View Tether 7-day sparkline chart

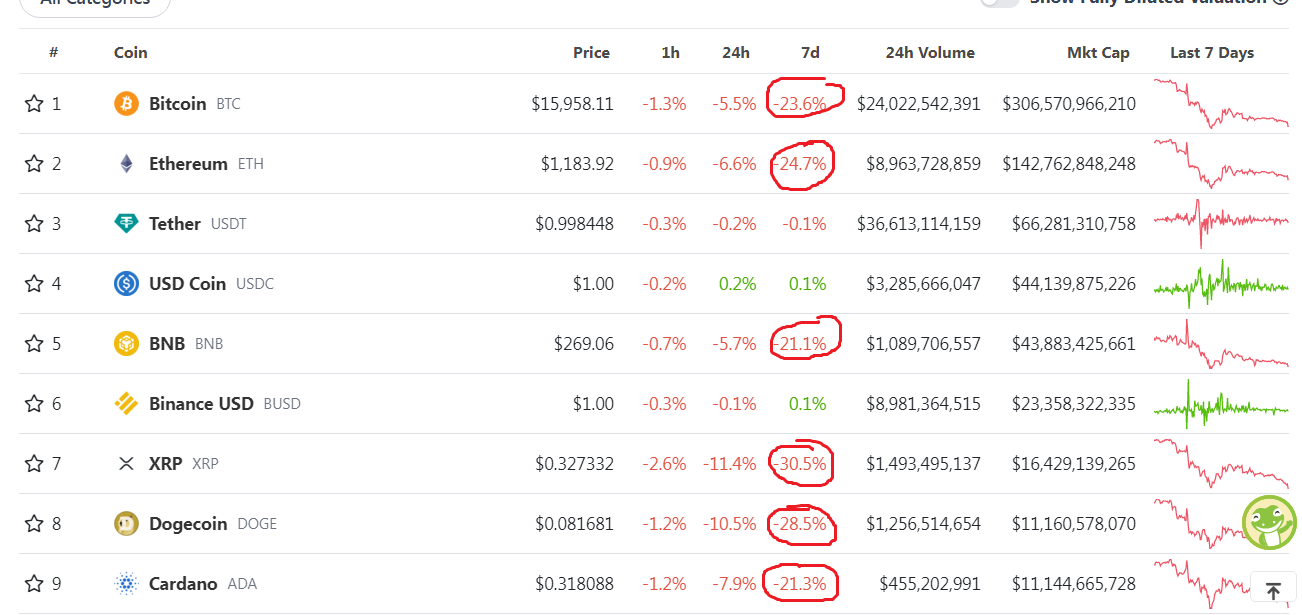(1221, 224)
